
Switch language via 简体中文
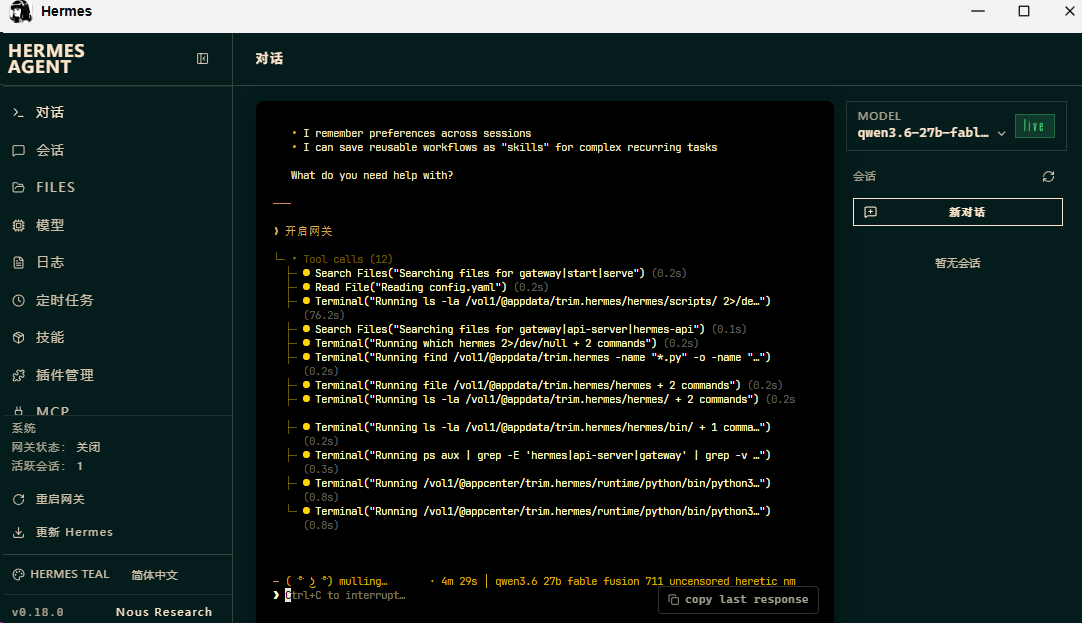pyautogui.click(x=155, y=575)
